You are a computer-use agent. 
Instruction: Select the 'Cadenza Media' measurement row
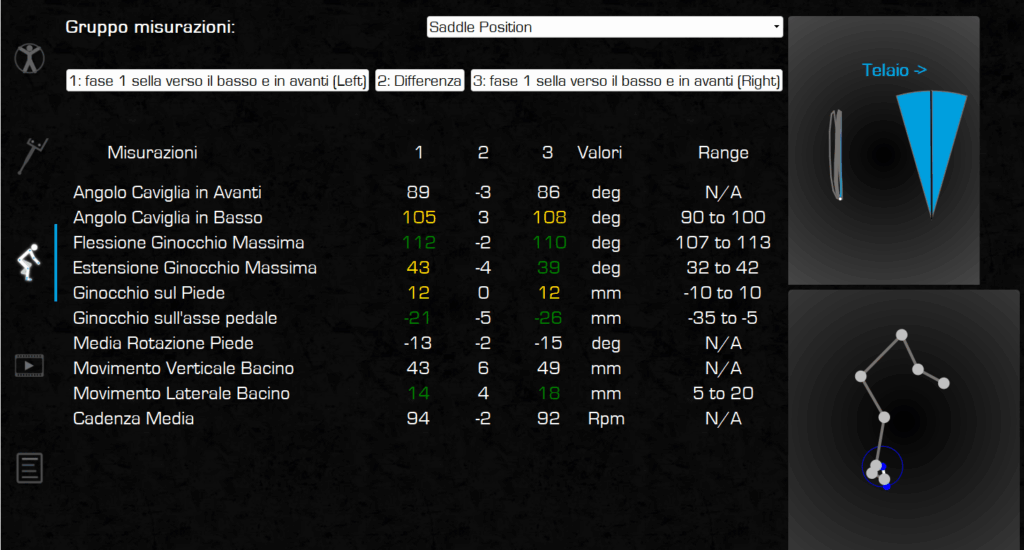[134, 418]
